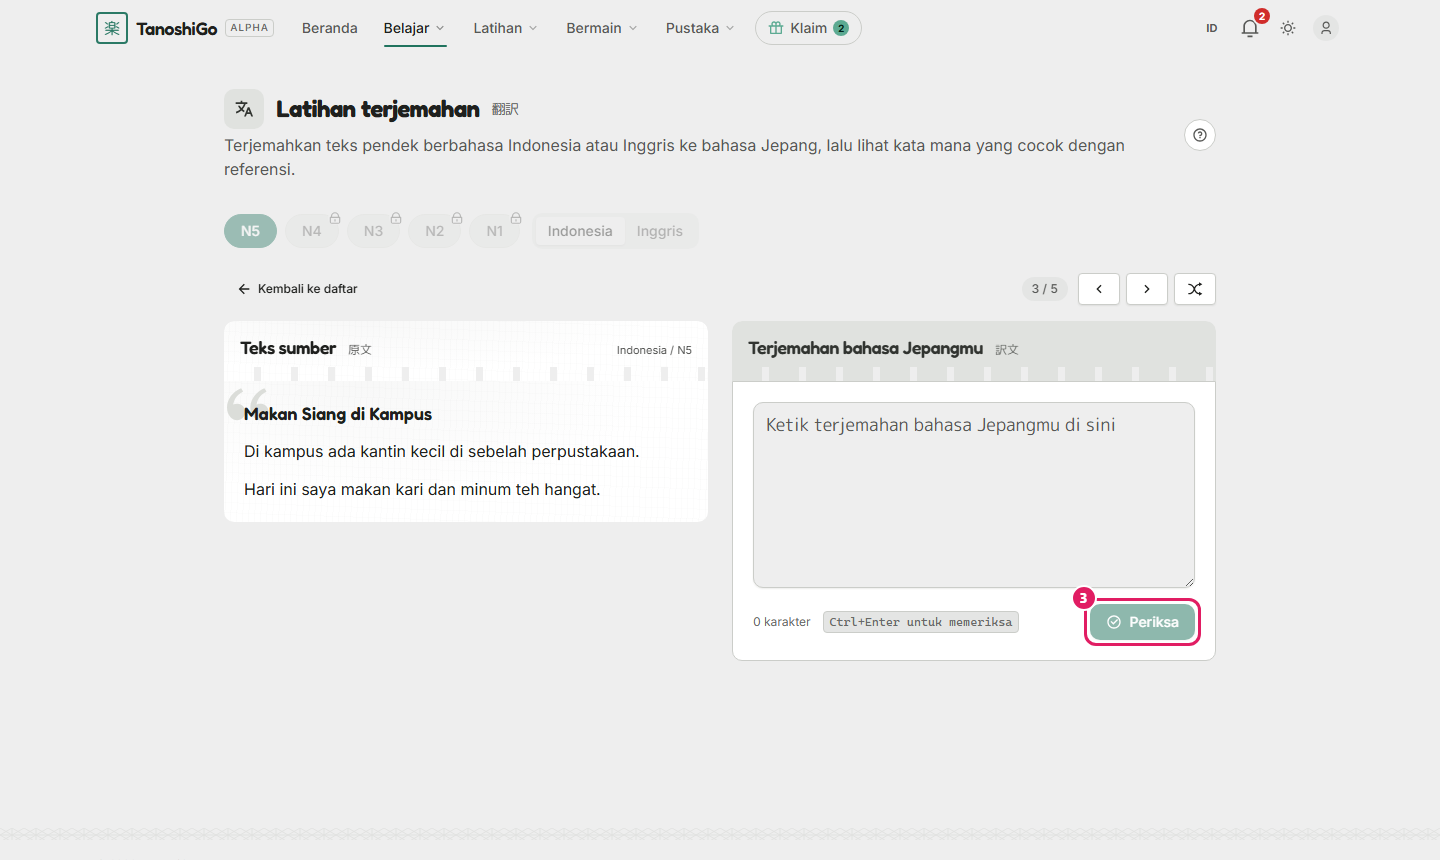
Task: Switch source language to Inggris
Action: 660,231
